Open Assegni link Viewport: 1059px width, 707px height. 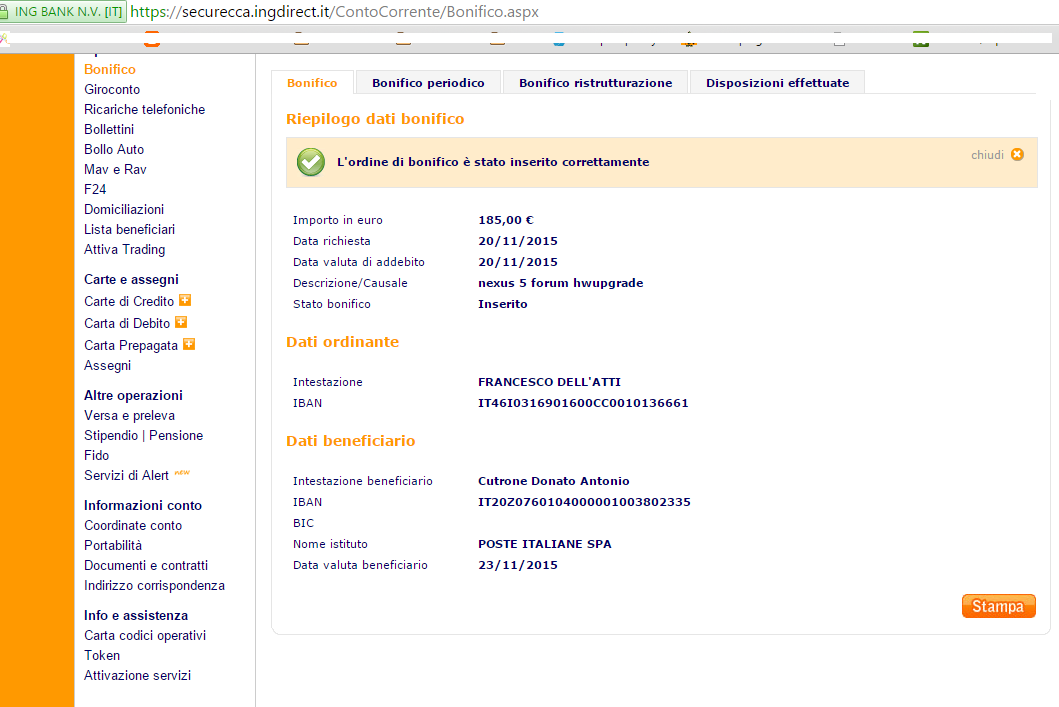pyautogui.click(x=107, y=365)
